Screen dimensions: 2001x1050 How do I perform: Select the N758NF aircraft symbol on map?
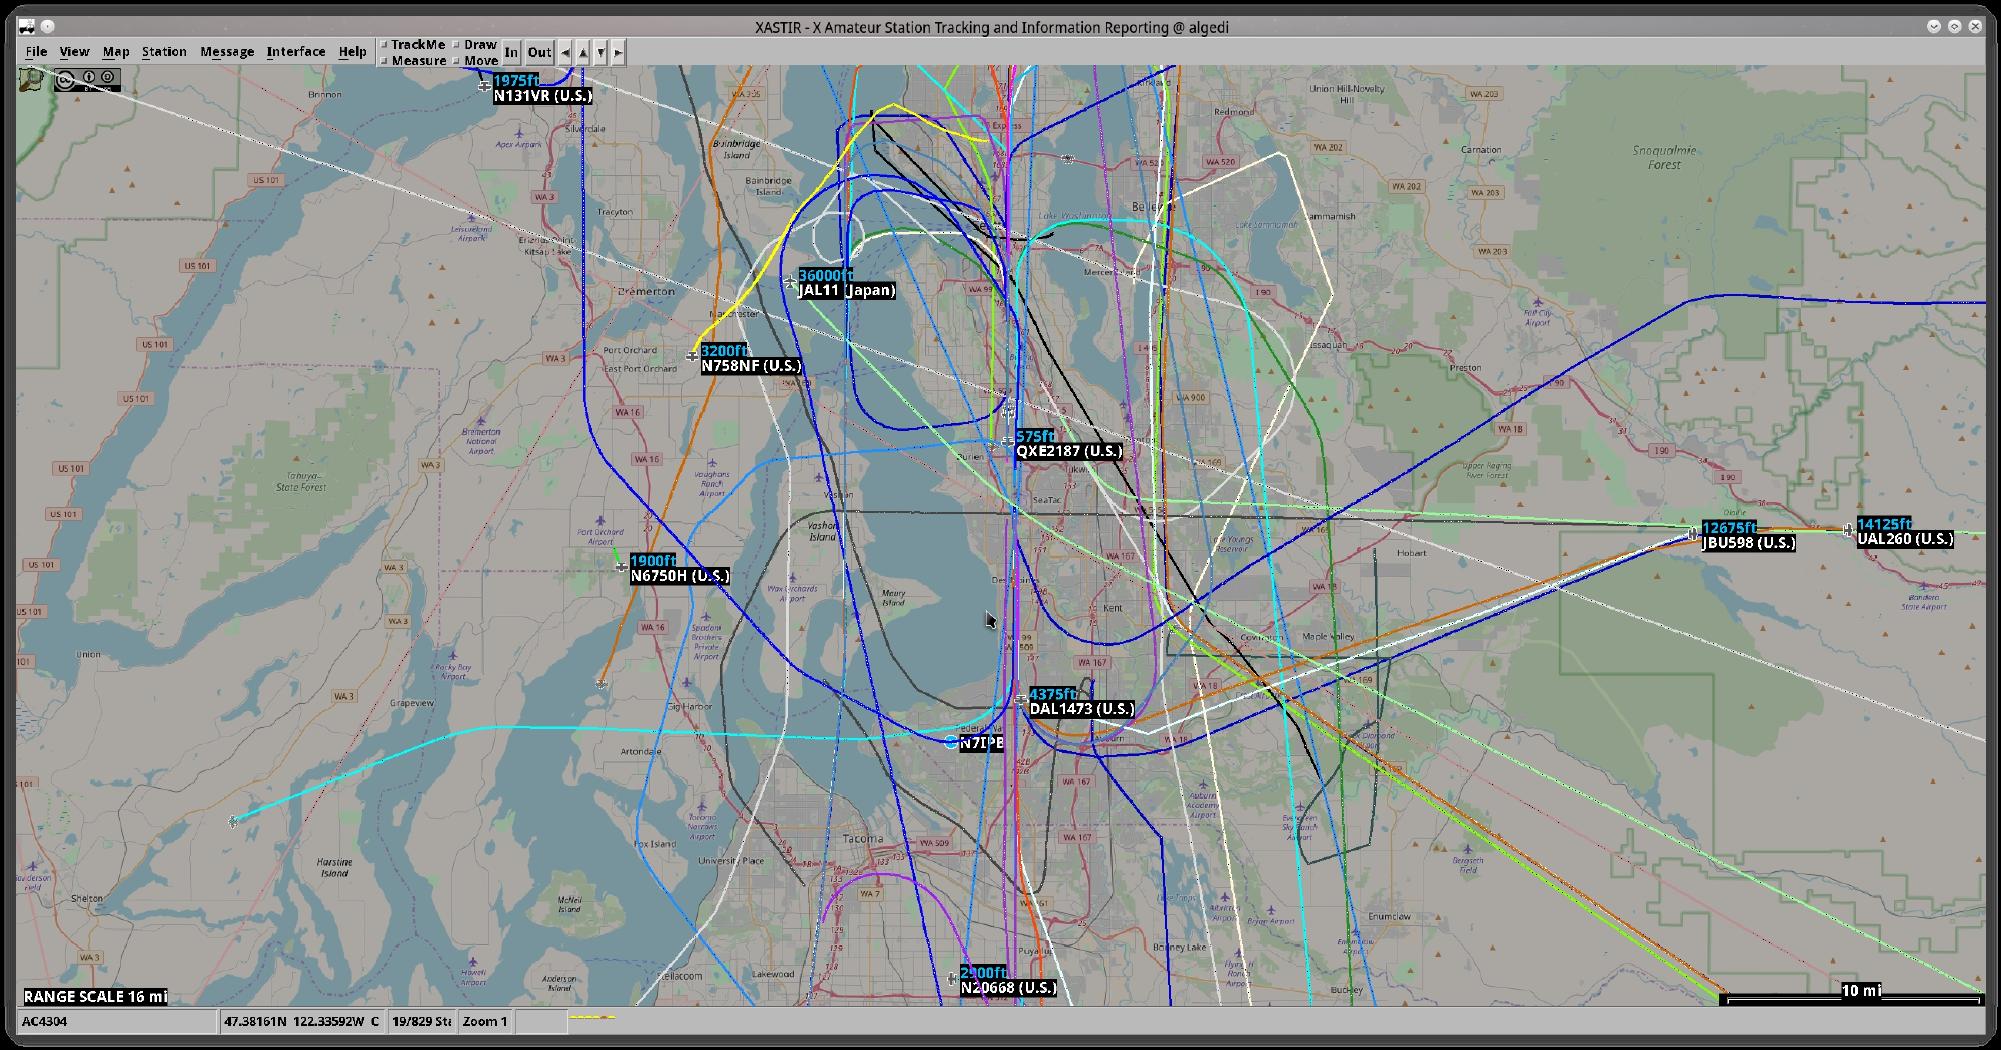point(692,356)
